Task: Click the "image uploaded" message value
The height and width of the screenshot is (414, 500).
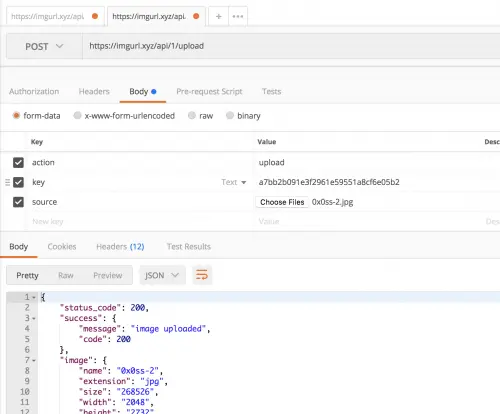Action: 168,329
